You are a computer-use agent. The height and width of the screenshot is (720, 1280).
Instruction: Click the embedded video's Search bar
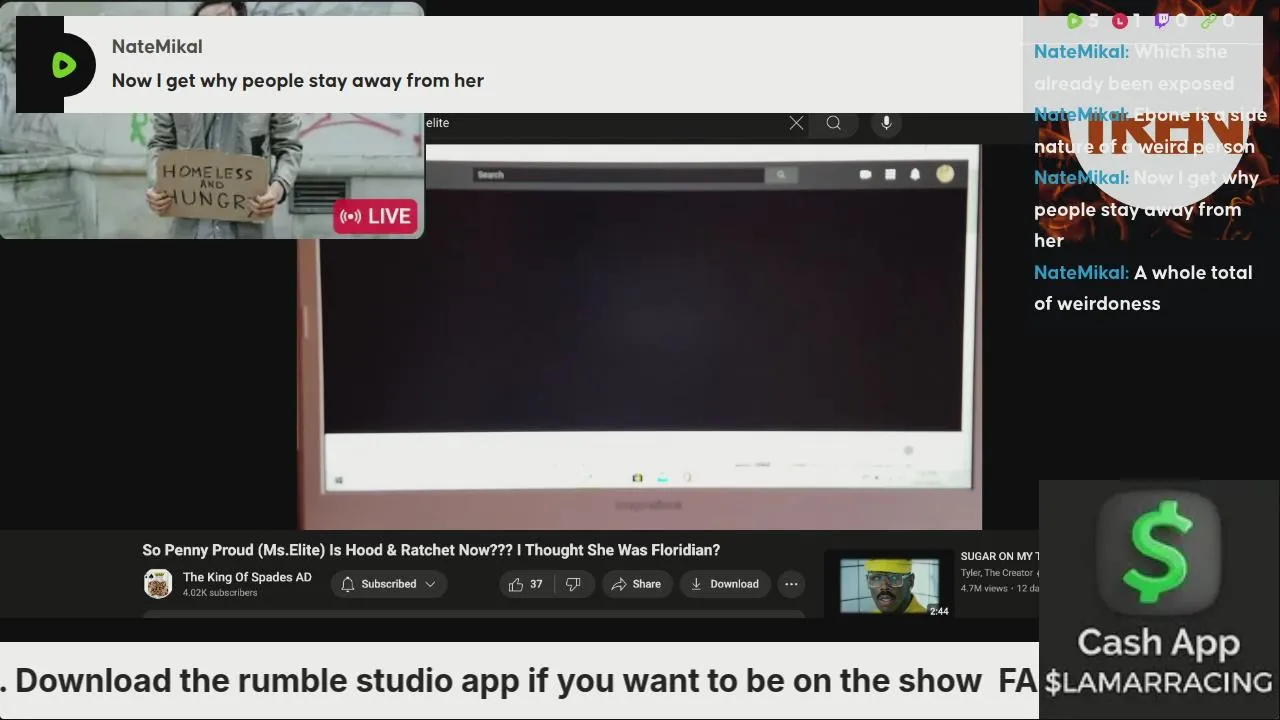click(619, 175)
